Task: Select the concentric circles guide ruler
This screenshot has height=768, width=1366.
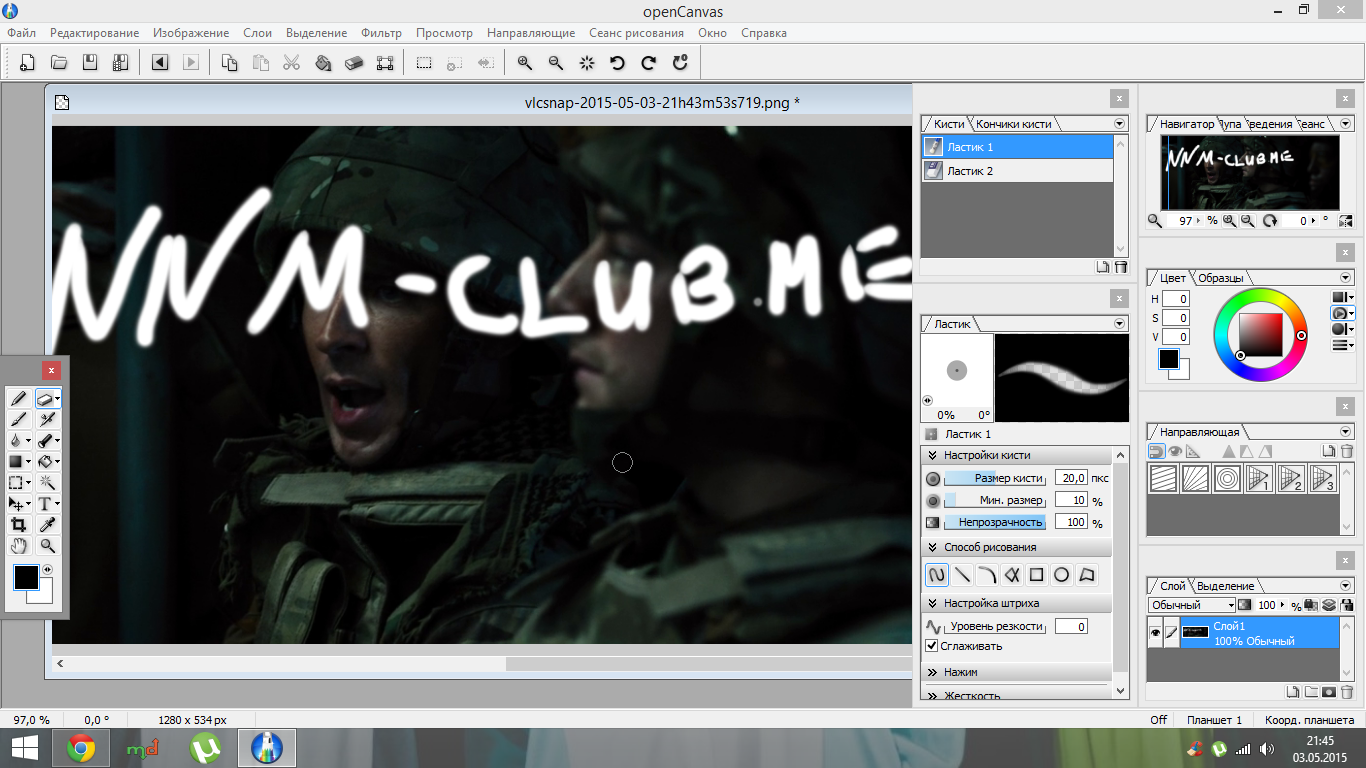Action: click(1227, 479)
